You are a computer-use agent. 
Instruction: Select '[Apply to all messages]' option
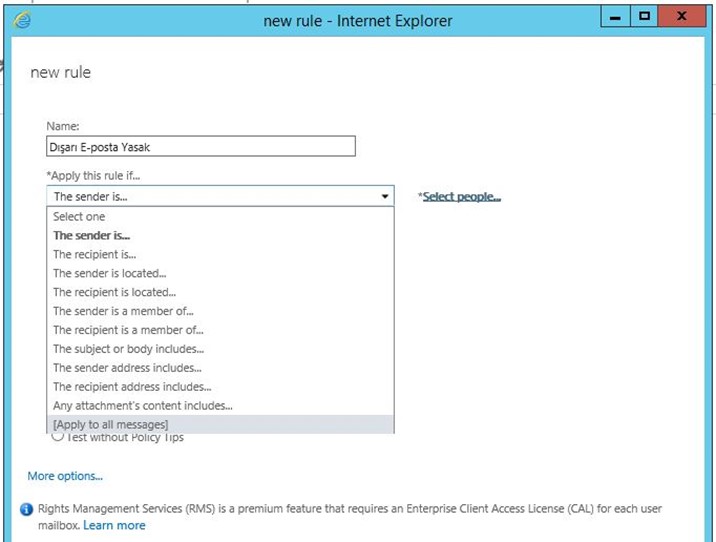pyautogui.click(x=220, y=425)
